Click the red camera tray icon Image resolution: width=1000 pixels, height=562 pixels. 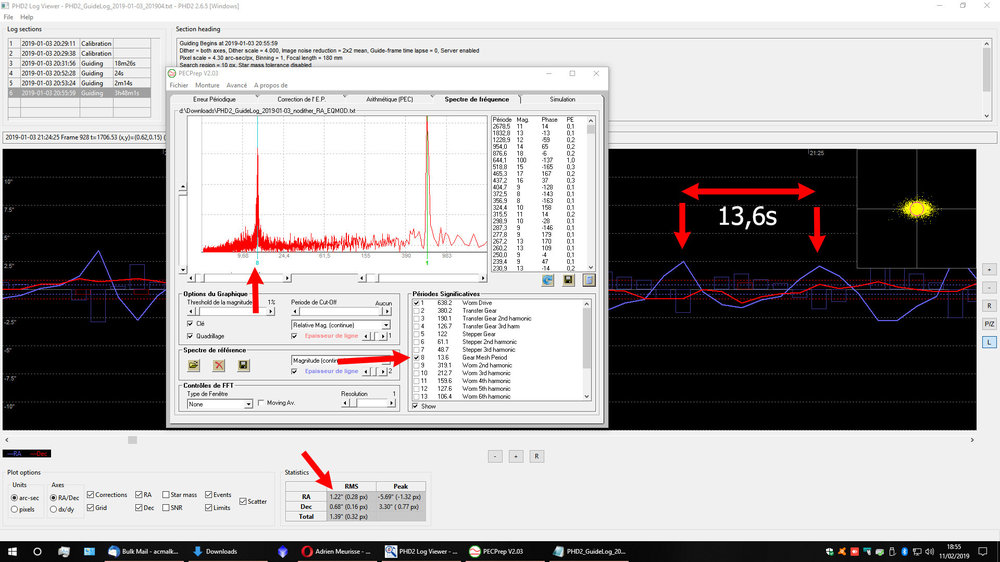tap(855, 551)
